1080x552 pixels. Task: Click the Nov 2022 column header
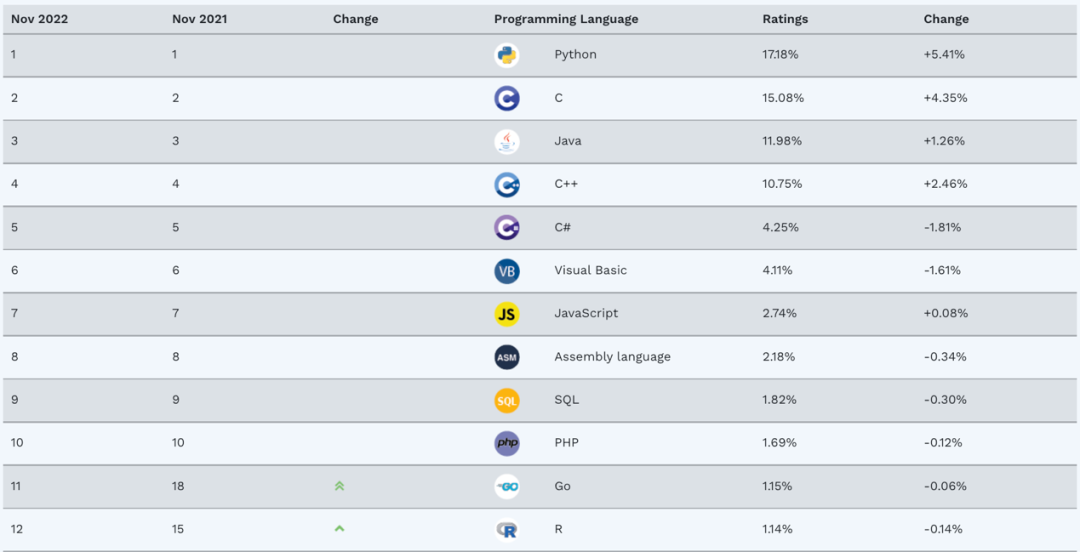tap(39, 19)
